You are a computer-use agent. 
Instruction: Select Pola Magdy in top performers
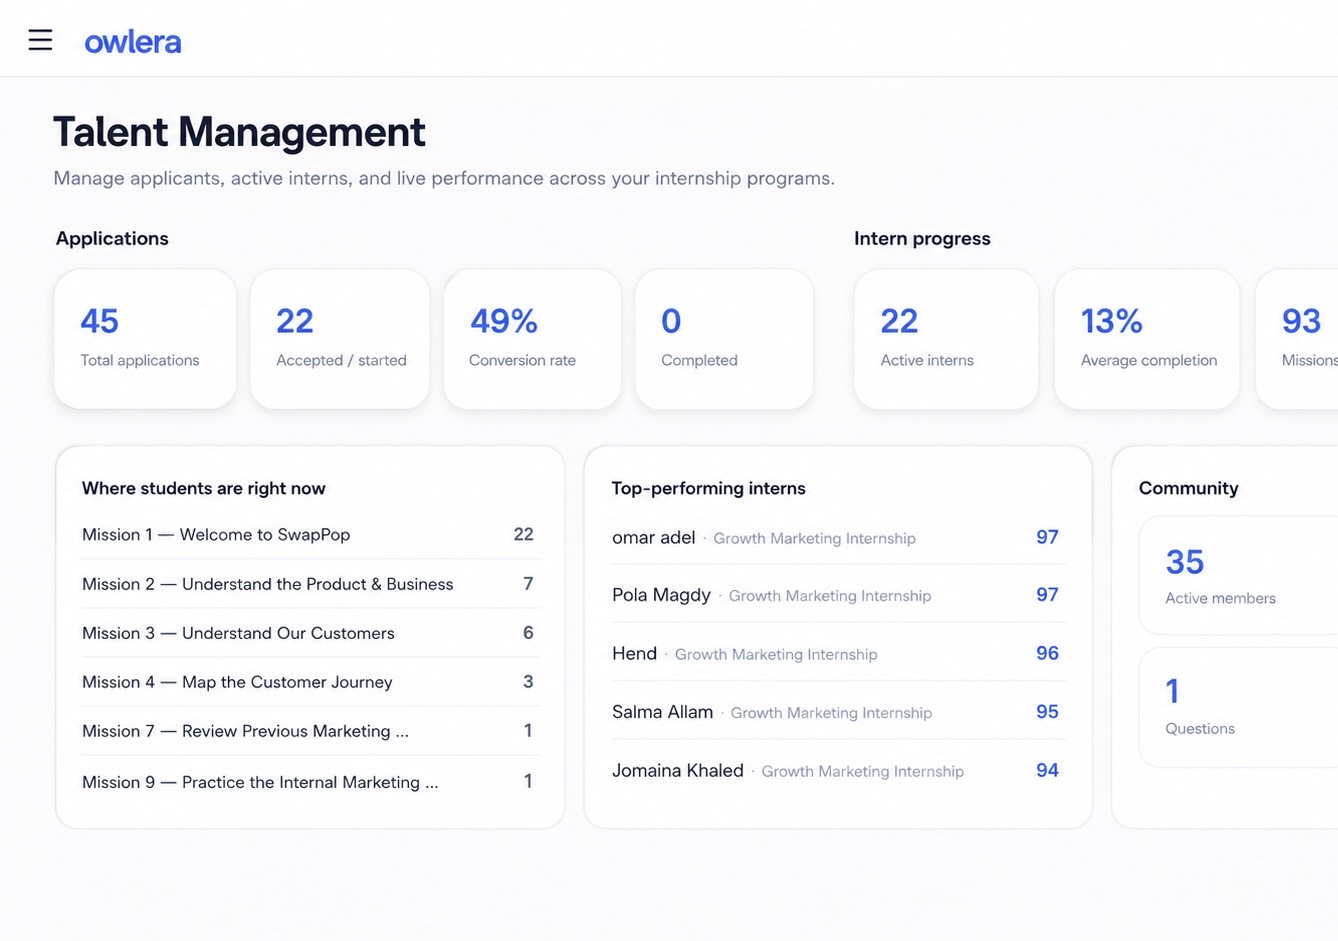(x=838, y=595)
